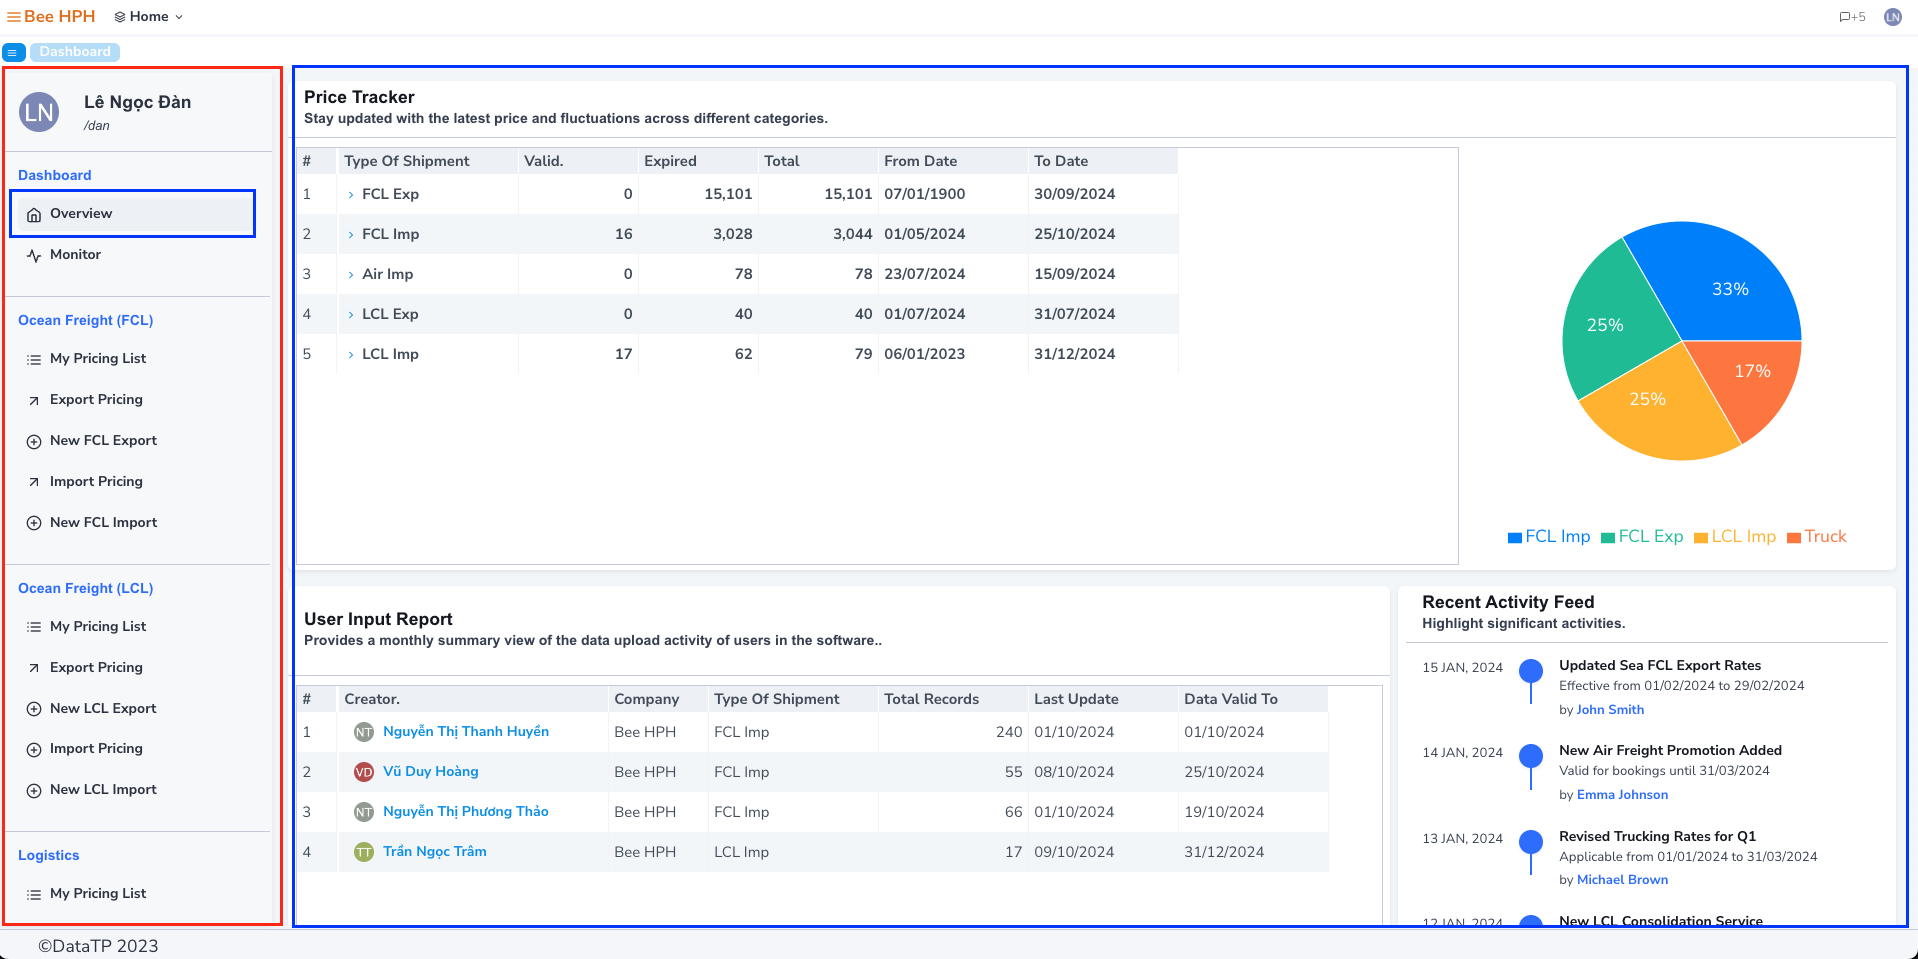The image size is (1918, 959).
Task: Switch to the Dashboard tab
Action: point(75,52)
